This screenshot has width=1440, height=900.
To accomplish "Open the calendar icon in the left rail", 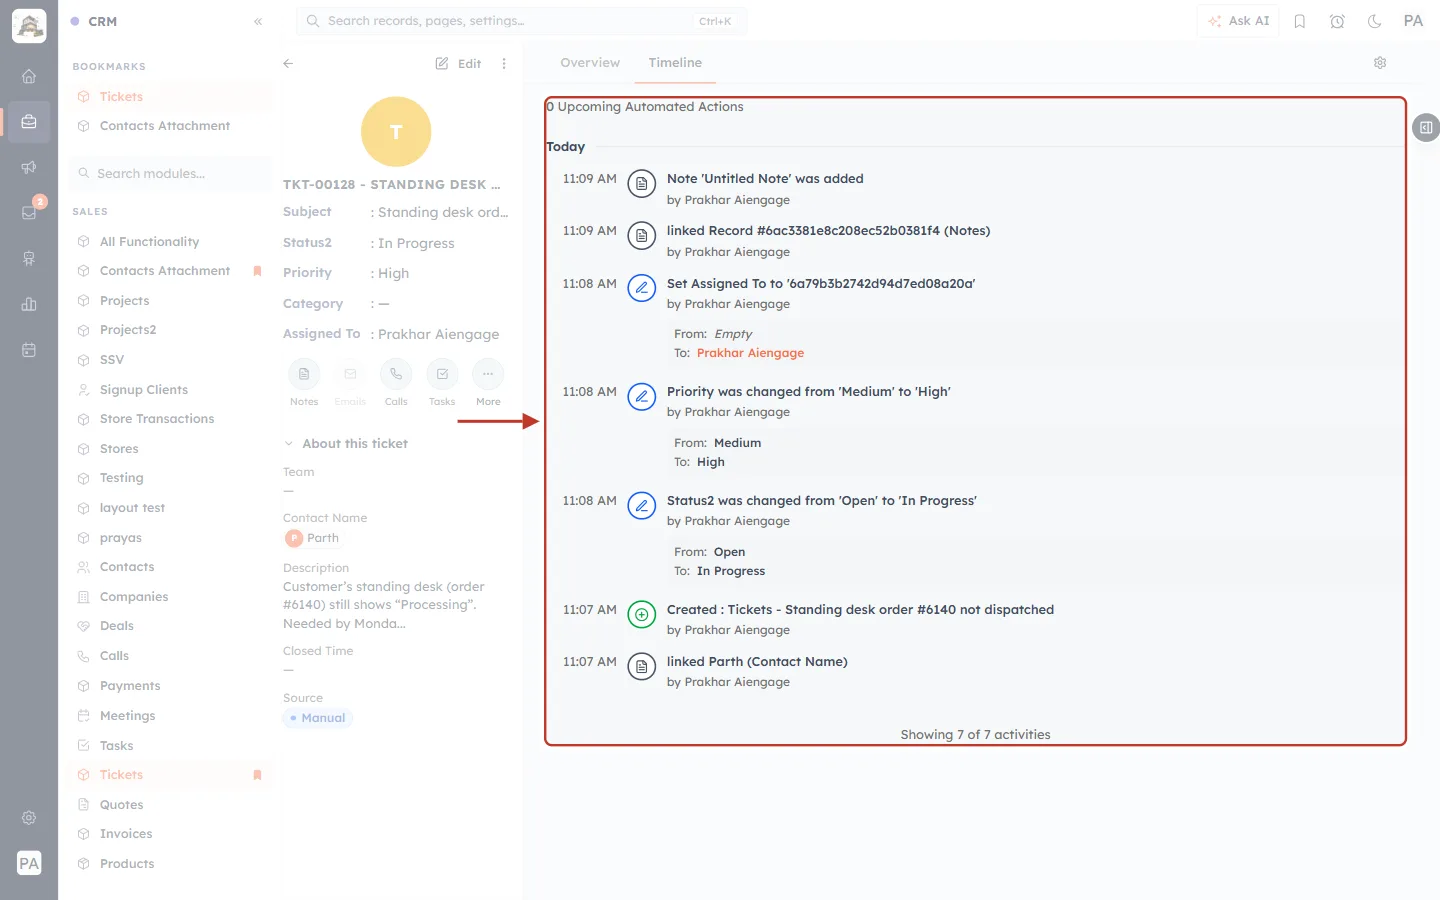I will click(x=29, y=350).
